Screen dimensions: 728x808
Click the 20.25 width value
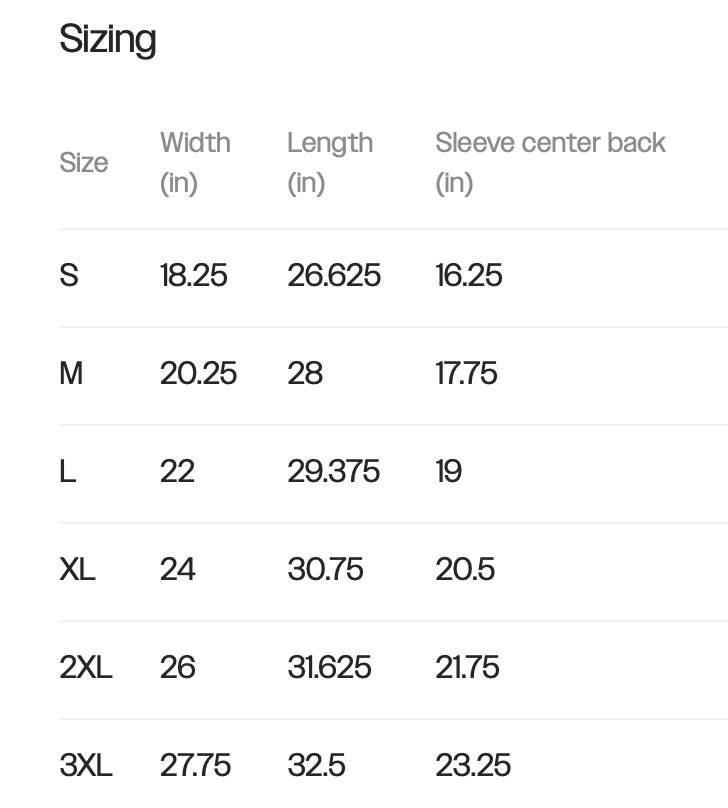198,373
